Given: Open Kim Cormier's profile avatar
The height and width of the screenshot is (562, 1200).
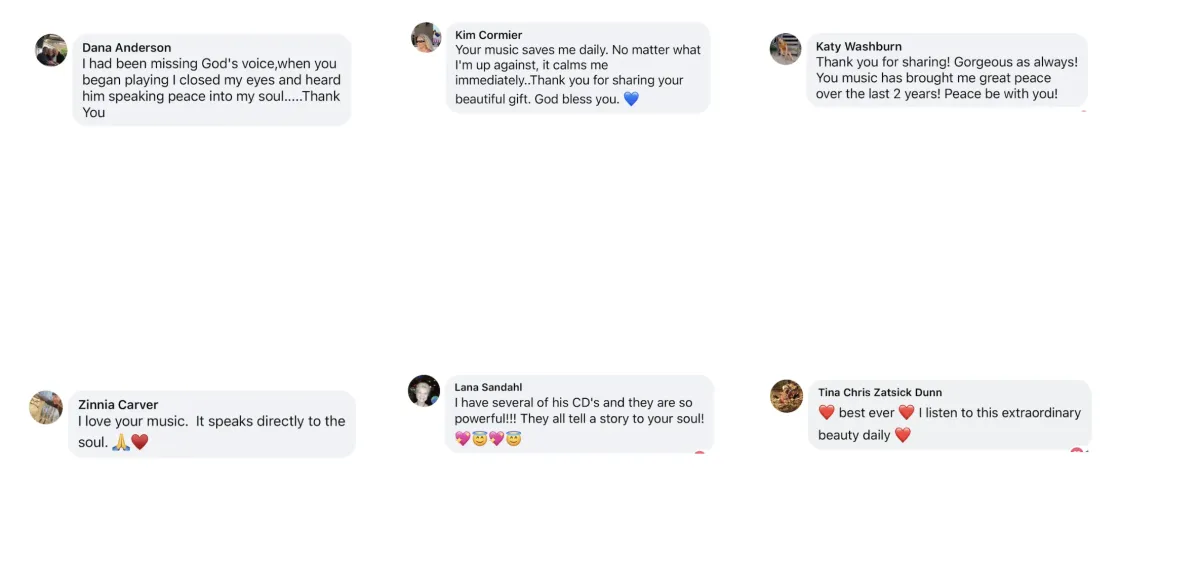Looking at the screenshot, I should coord(426,37).
